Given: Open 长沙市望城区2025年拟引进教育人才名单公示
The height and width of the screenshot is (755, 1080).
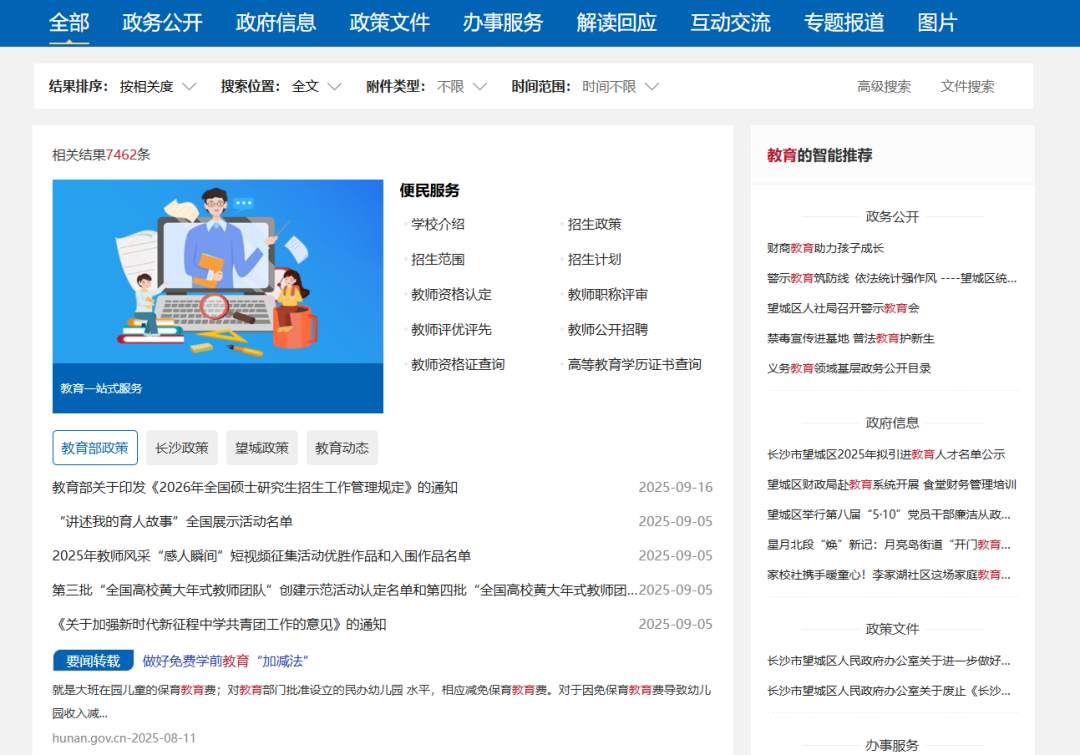Looking at the screenshot, I should click(886, 455).
